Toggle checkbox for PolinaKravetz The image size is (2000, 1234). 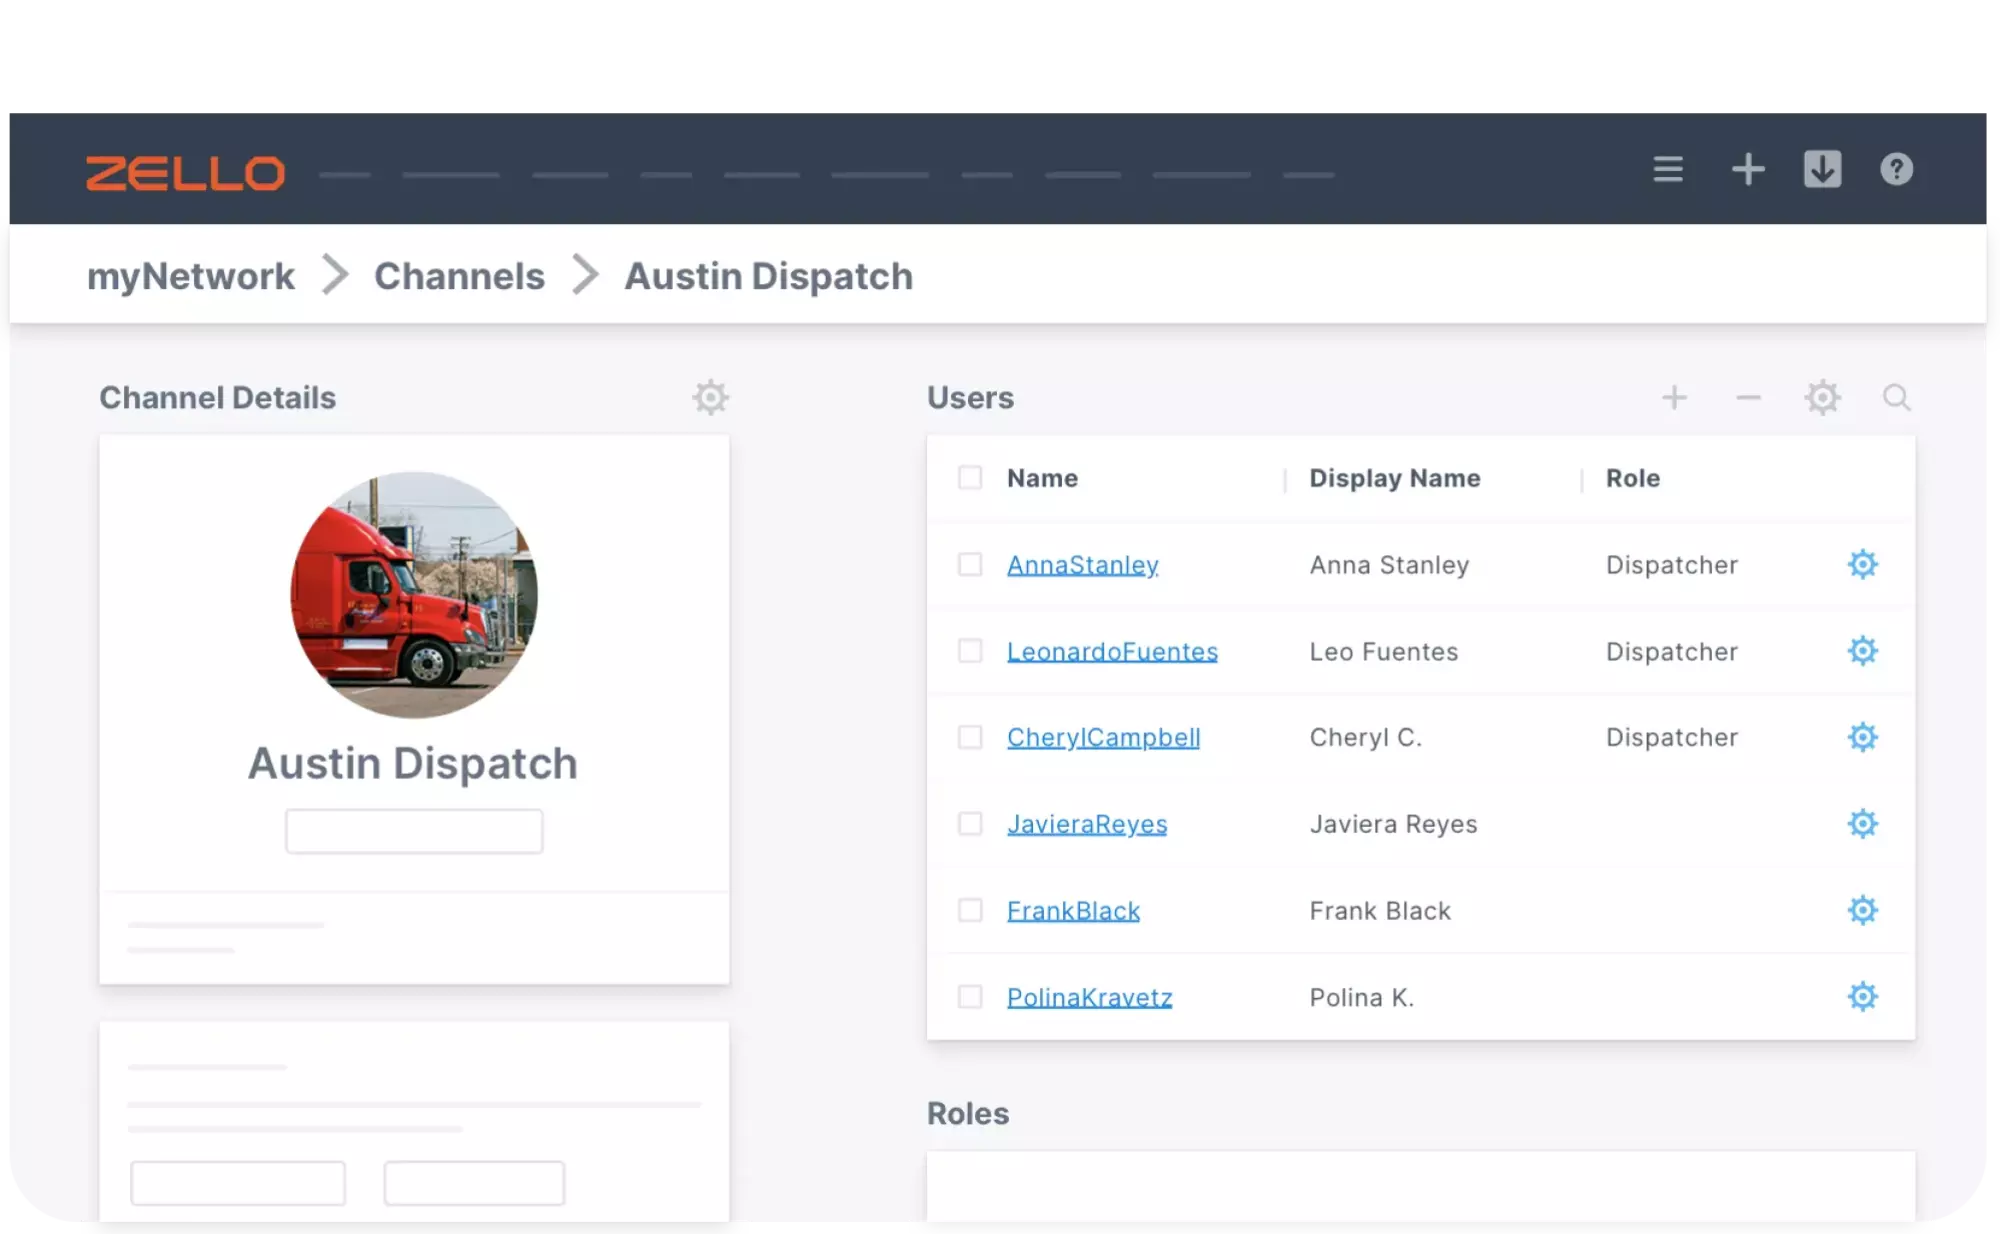969,995
